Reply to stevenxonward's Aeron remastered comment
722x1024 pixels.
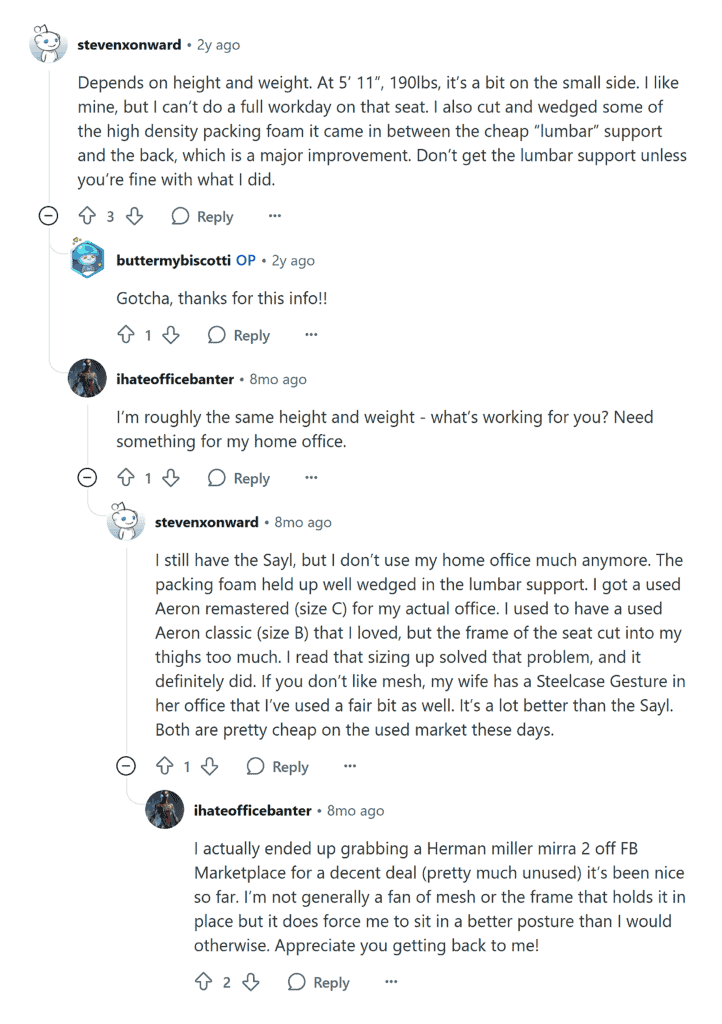(277, 766)
